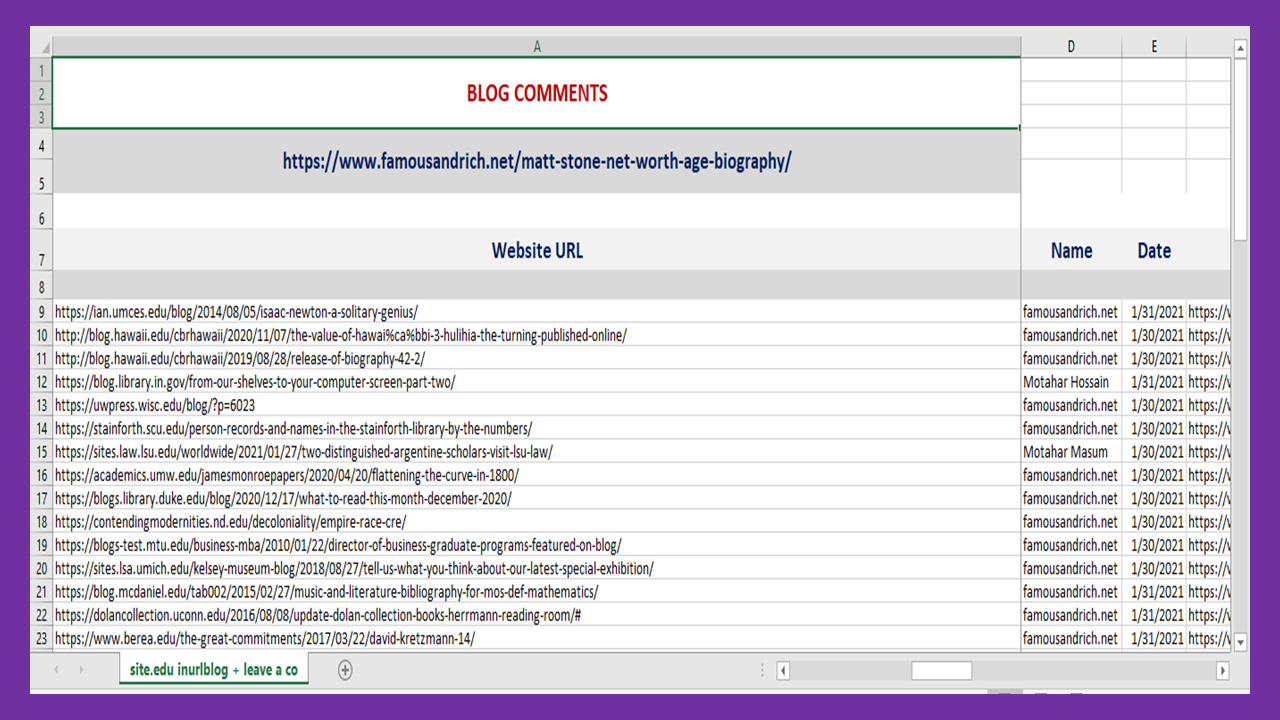The width and height of the screenshot is (1280, 720).
Task: Click the horizontal scrollbar right arrow
Action: [1224, 670]
